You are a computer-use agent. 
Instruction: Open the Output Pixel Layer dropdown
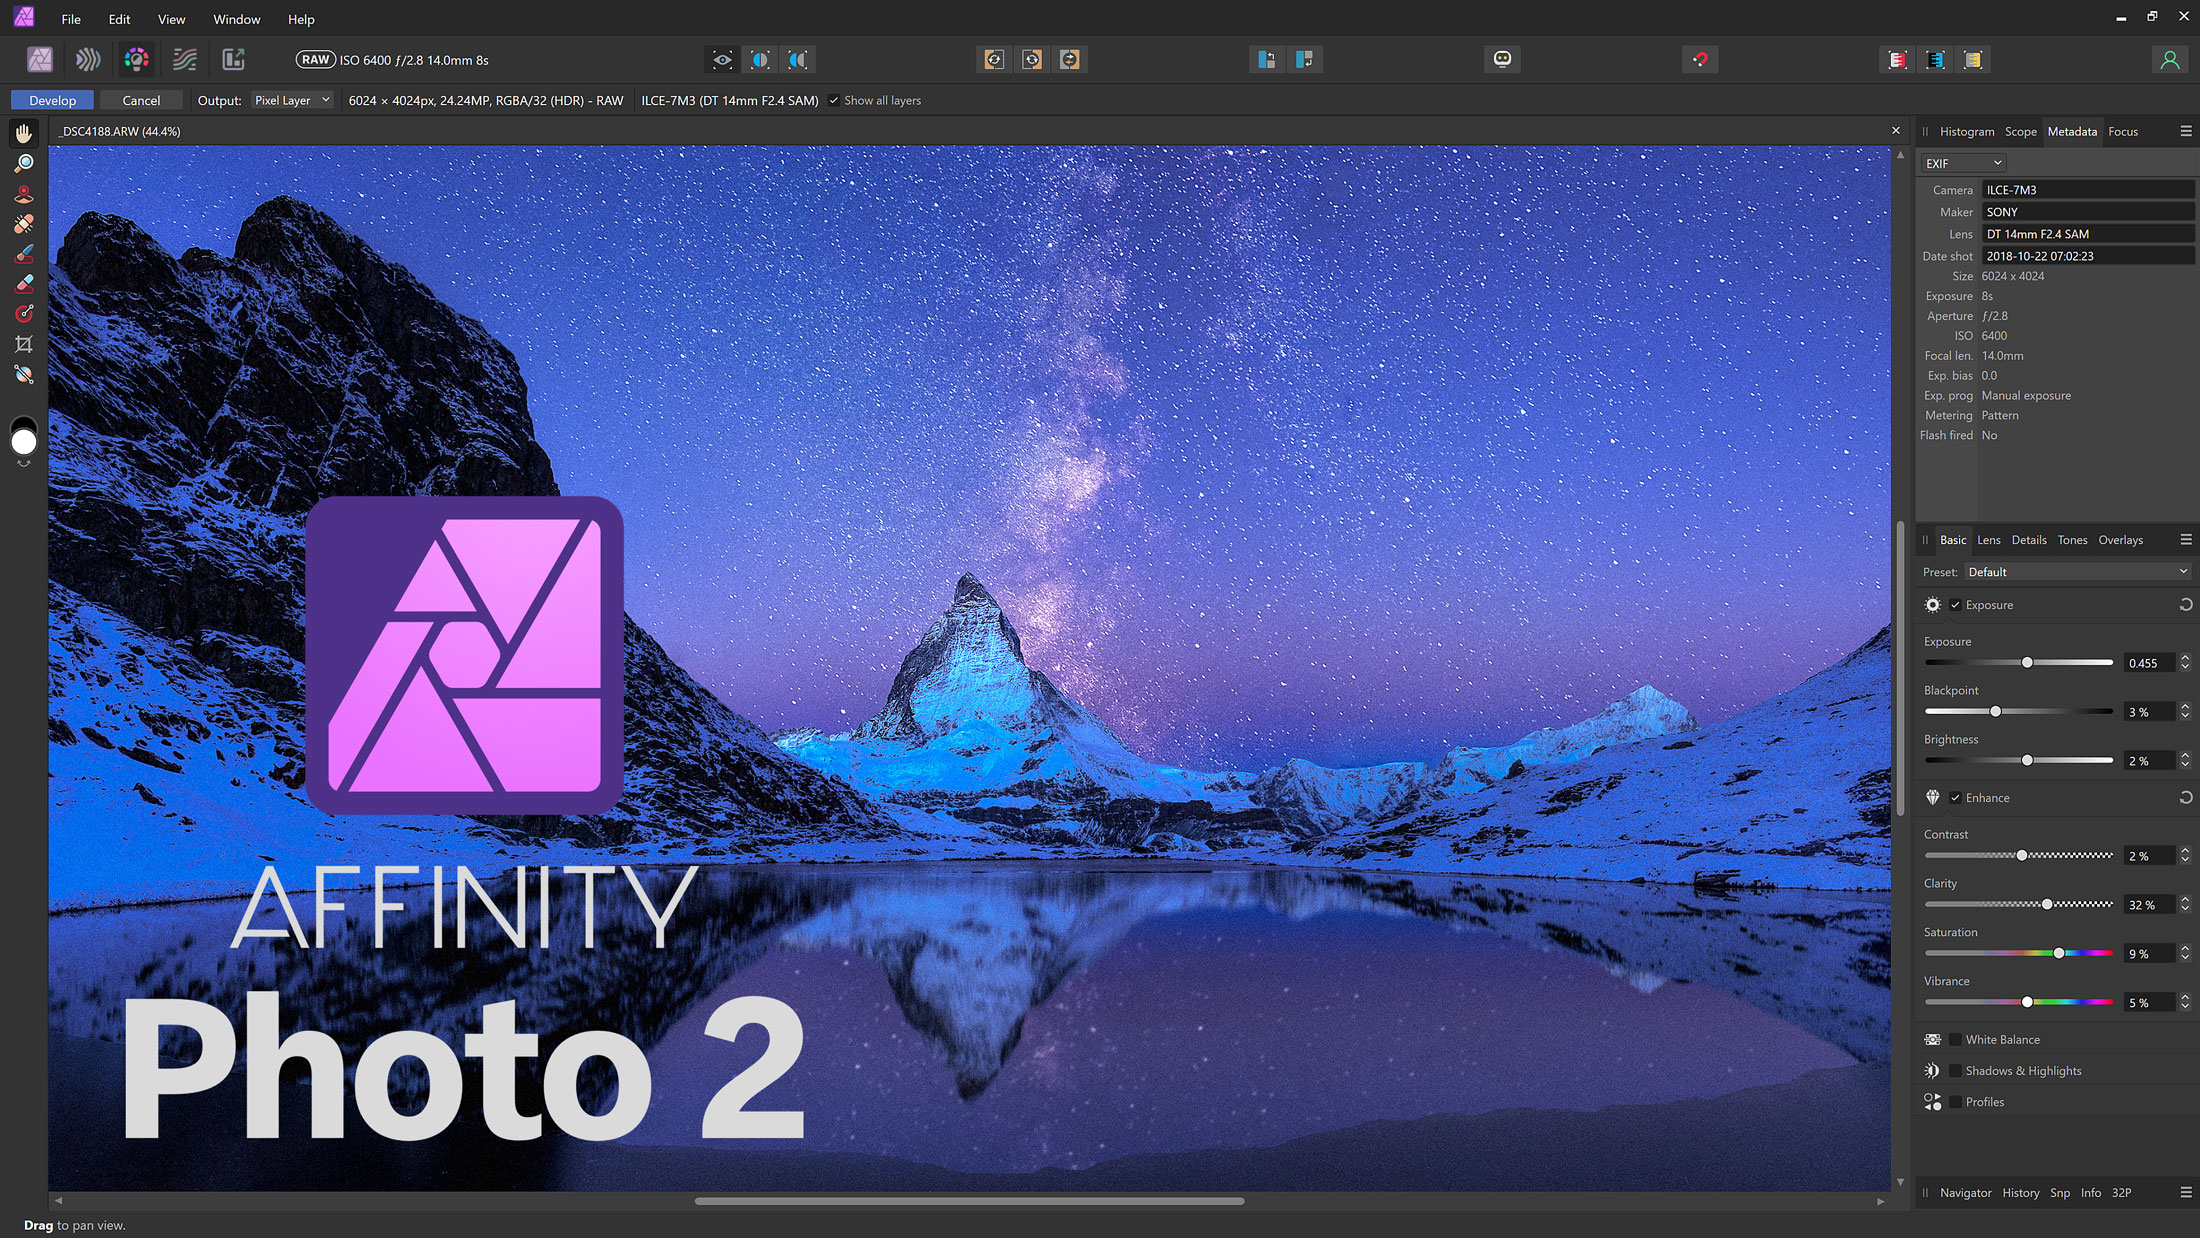click(x=291, y=101)
